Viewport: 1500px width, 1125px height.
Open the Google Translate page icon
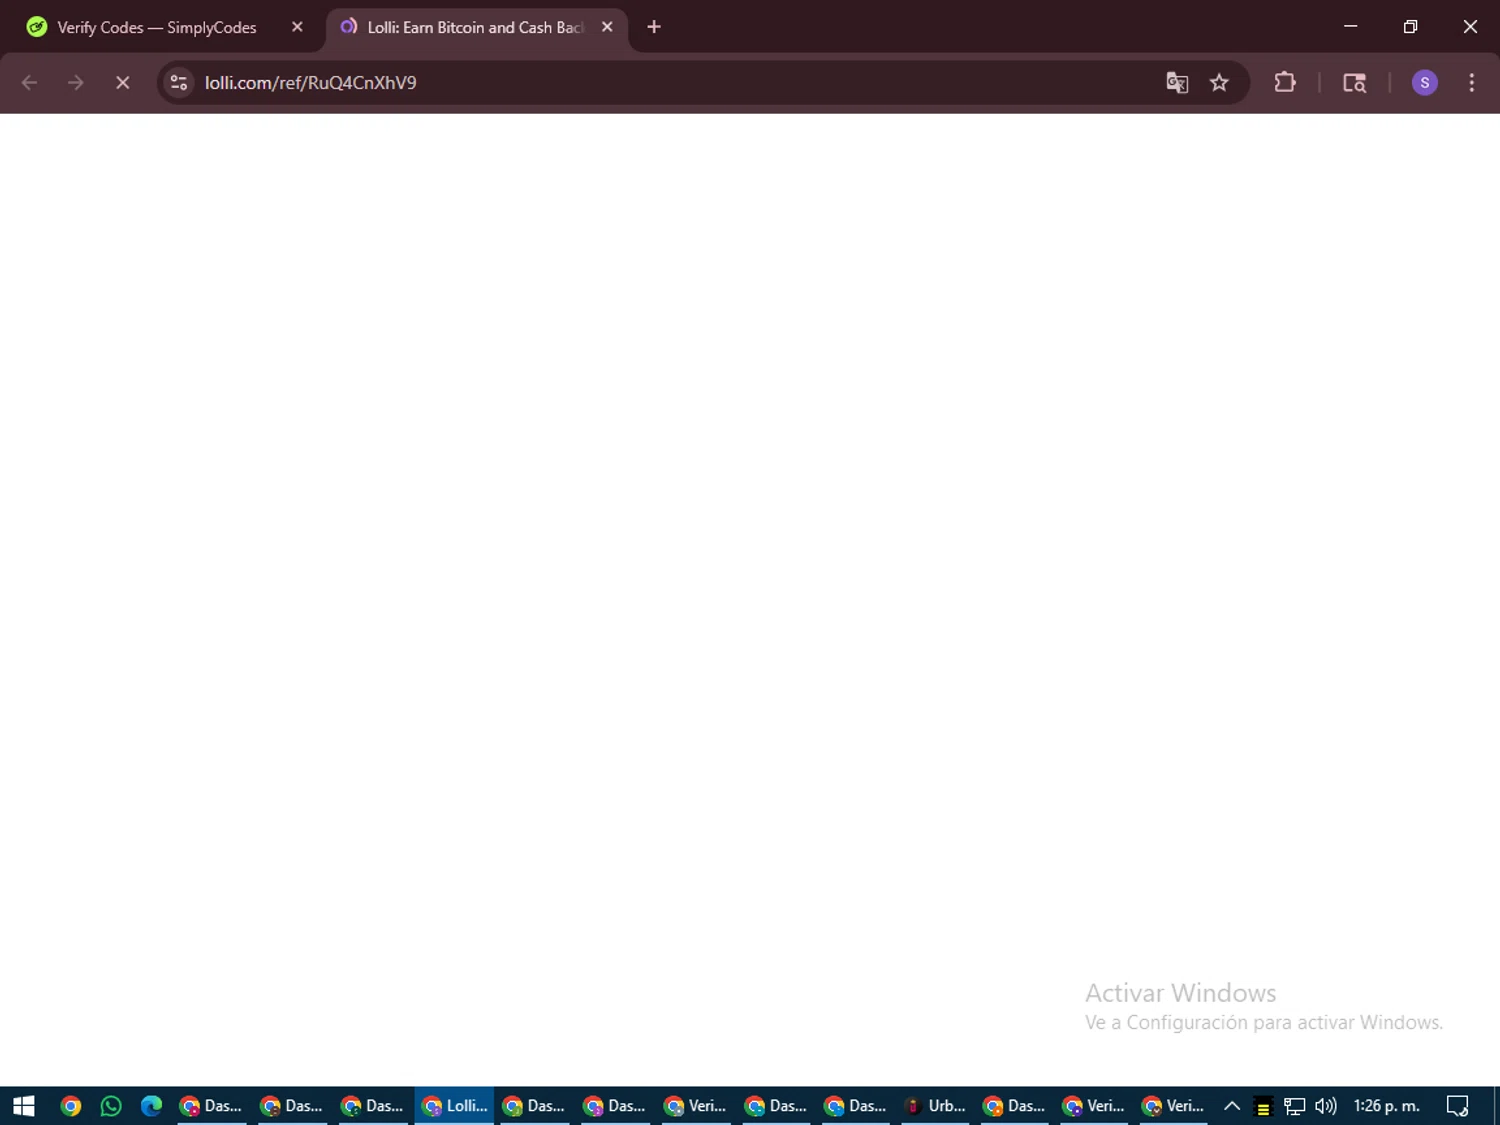pos(1177,83)
